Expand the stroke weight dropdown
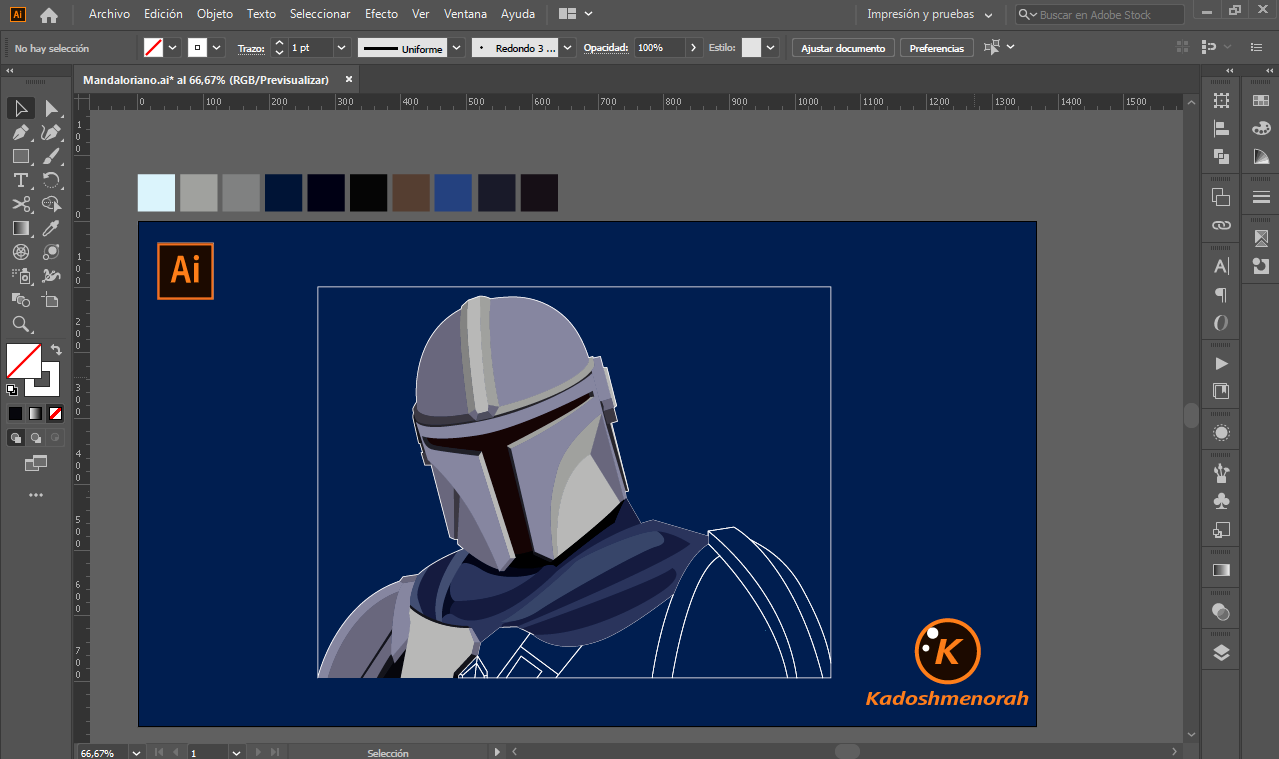1279x759 pixels. pos(342,47)
